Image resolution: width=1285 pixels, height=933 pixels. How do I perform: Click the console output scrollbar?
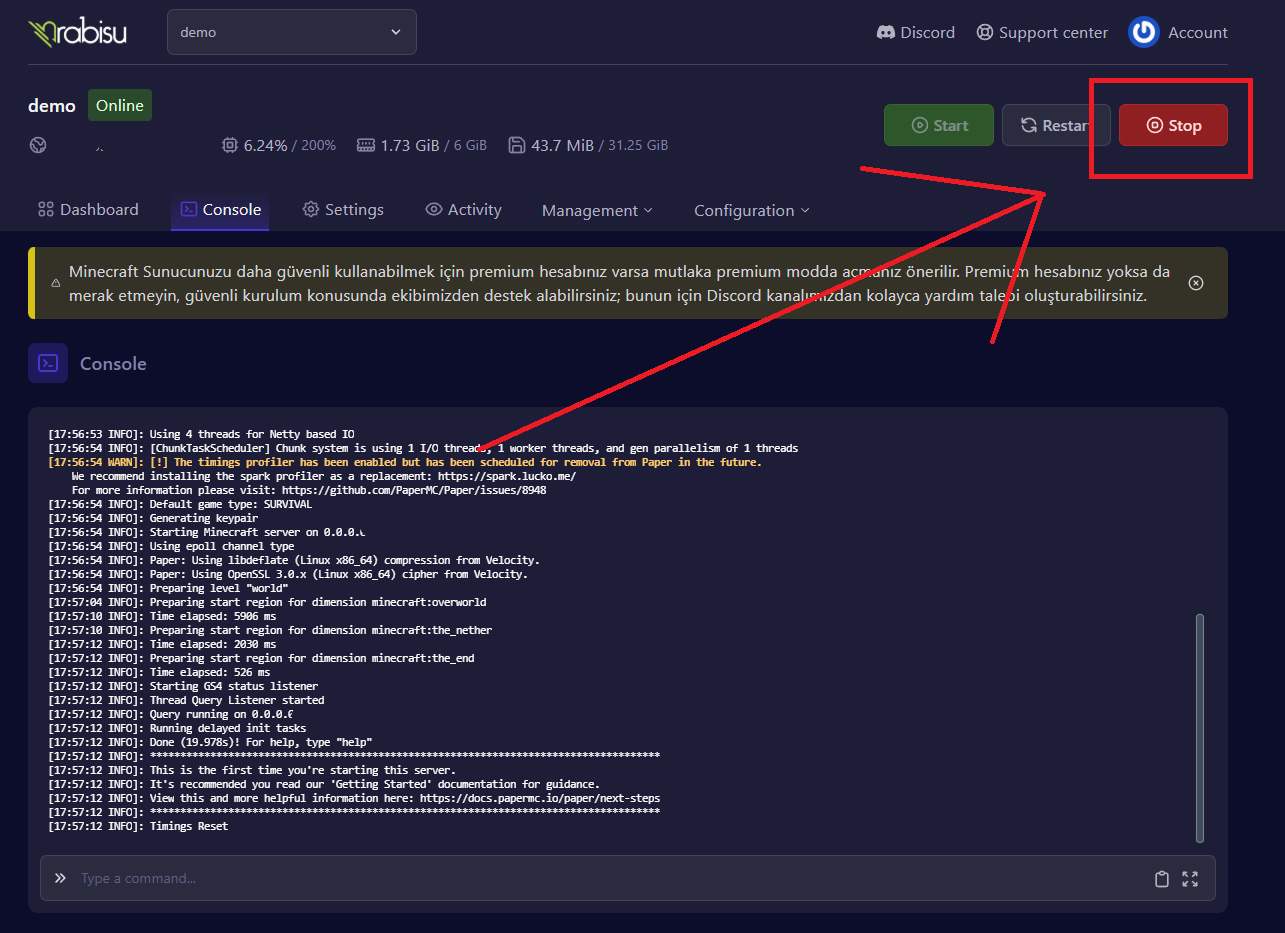click(x=1200, y=728)
